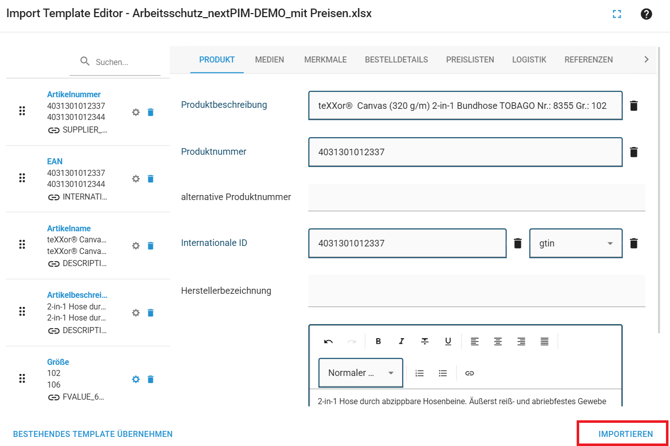Screen dimensions: 670x446
Task: Click Bestehendes Template übernehmen
Action: [93, 434]
